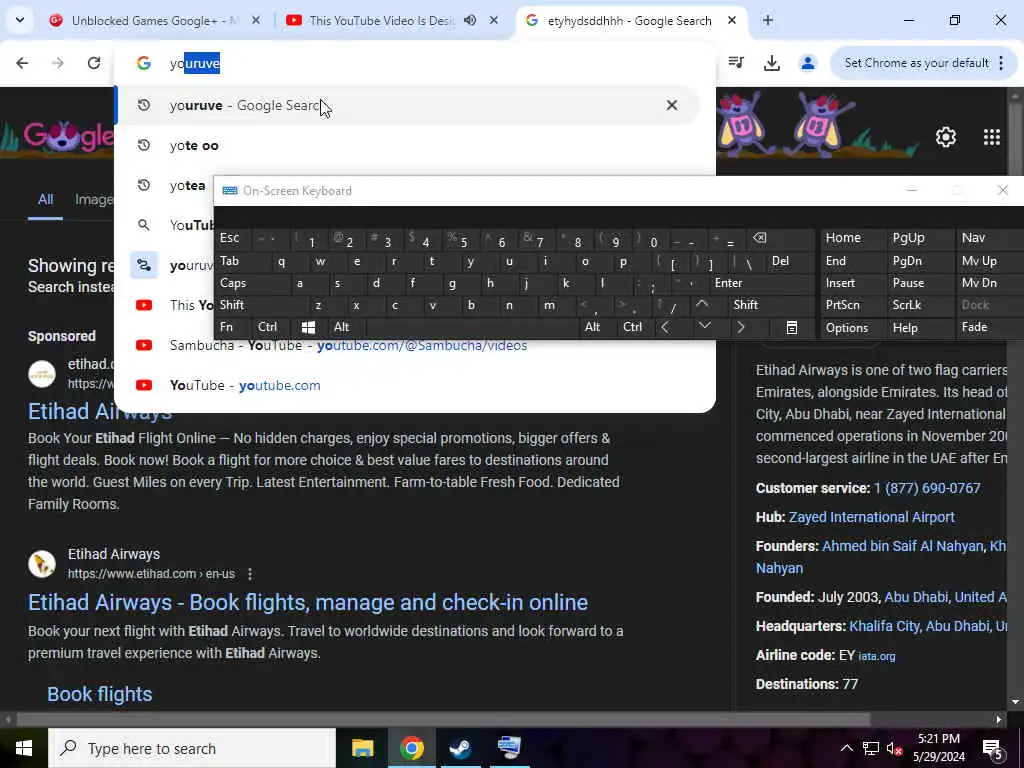Open the YouTube - youtube.com suggestion
This screenshot has width=1024, height=768.
click(245, 385)
